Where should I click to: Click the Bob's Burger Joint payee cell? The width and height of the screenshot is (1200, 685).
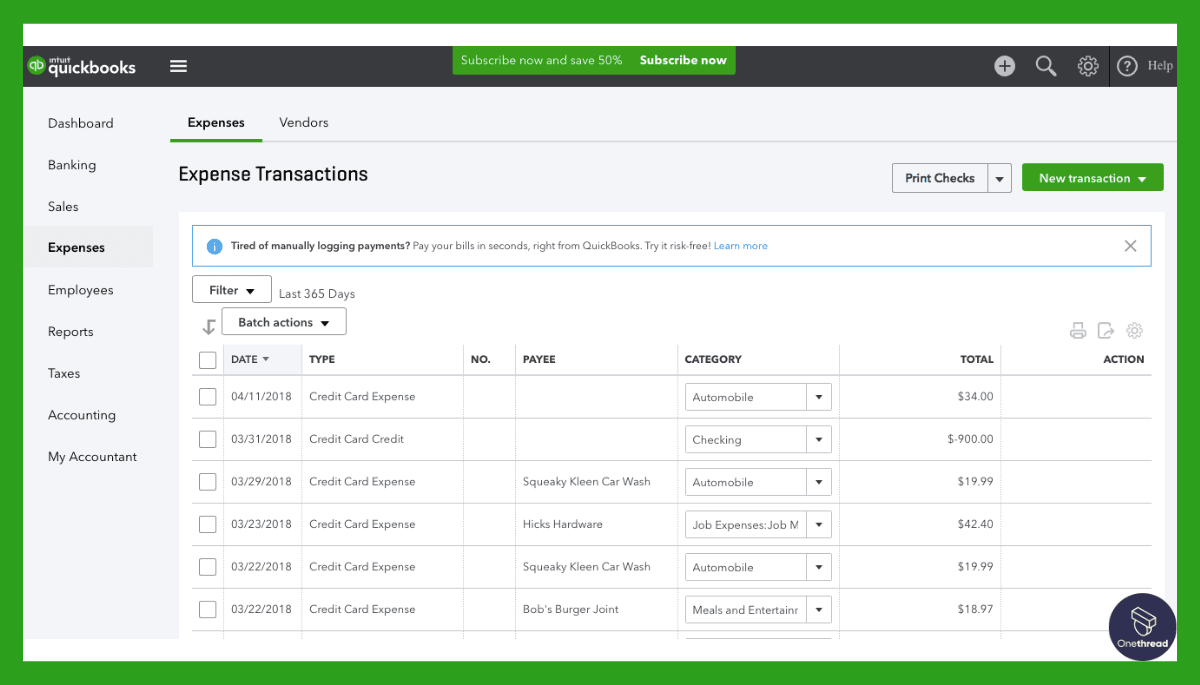tap(571, 609)
